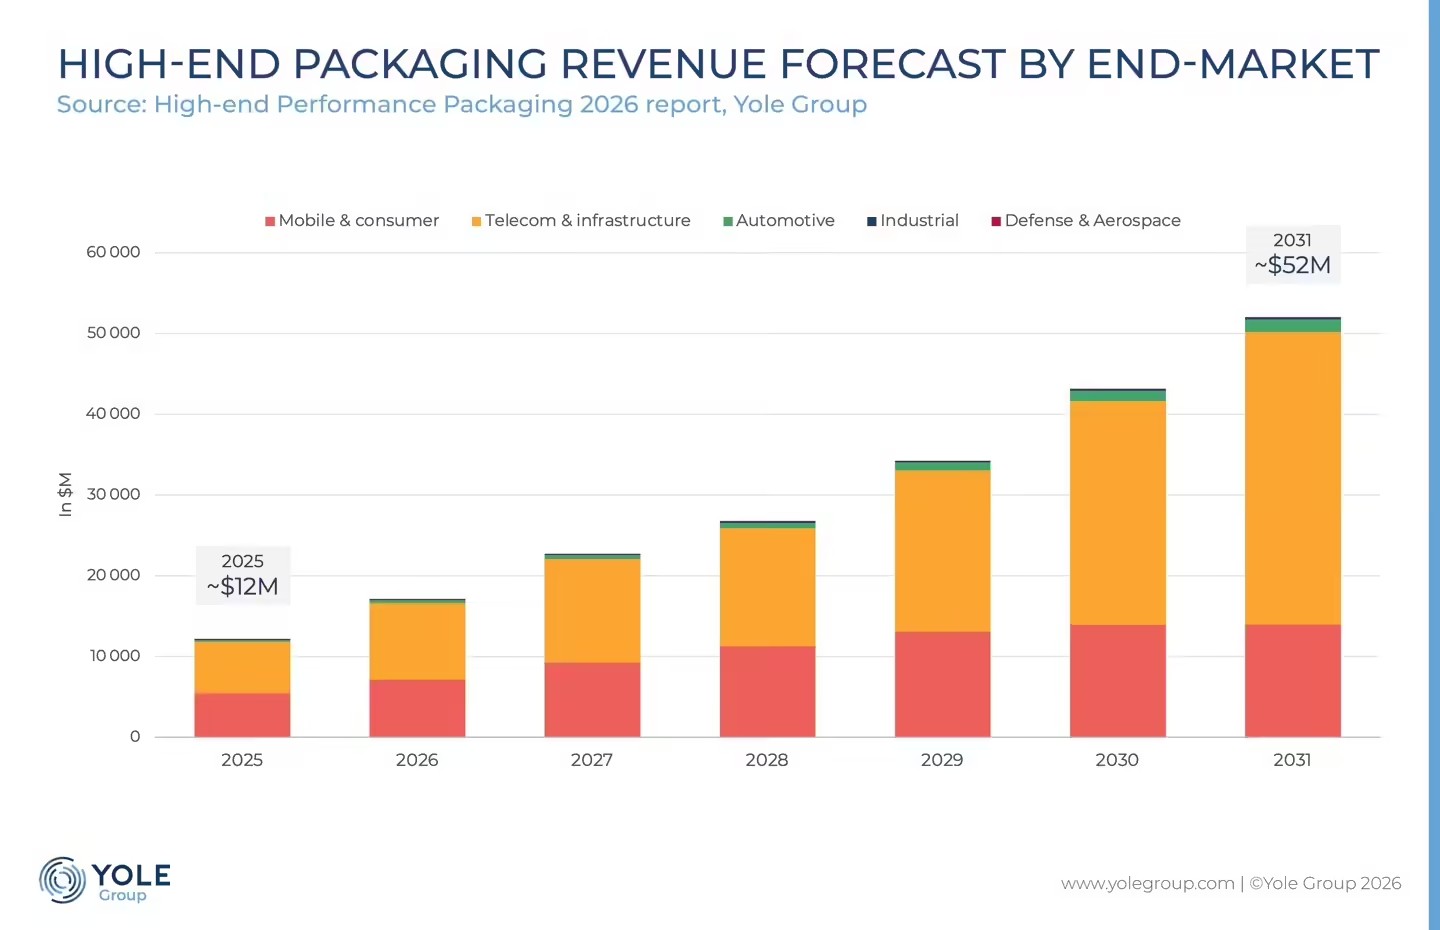Click the 'Industrial' legend label
Screen dimensions: 1440x930
(x=919, y=220)
